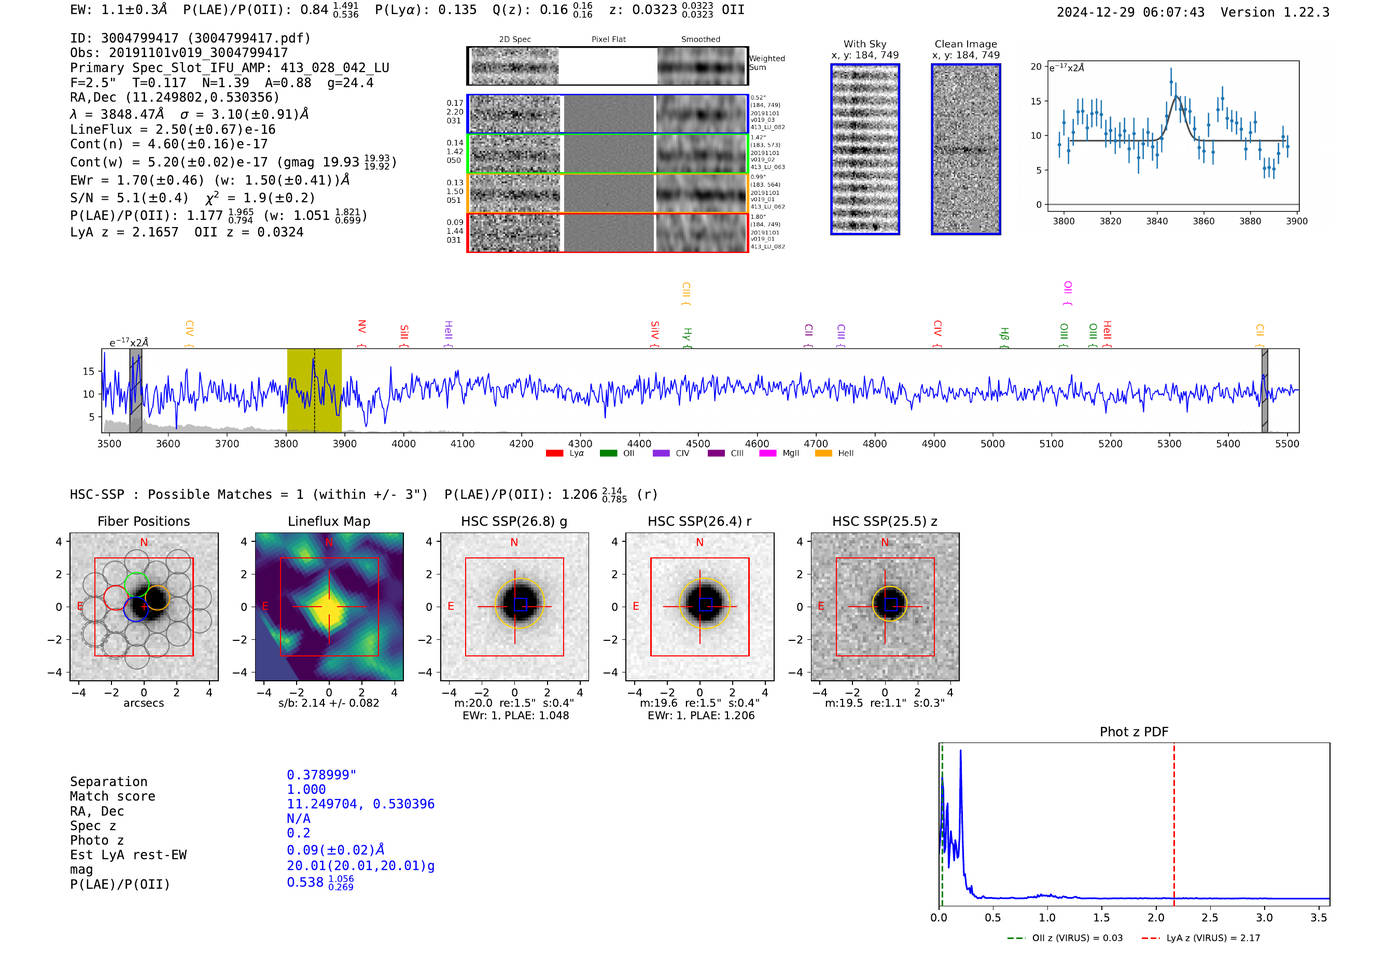Select the With Sky fiber image

click(x=865, y=149)
